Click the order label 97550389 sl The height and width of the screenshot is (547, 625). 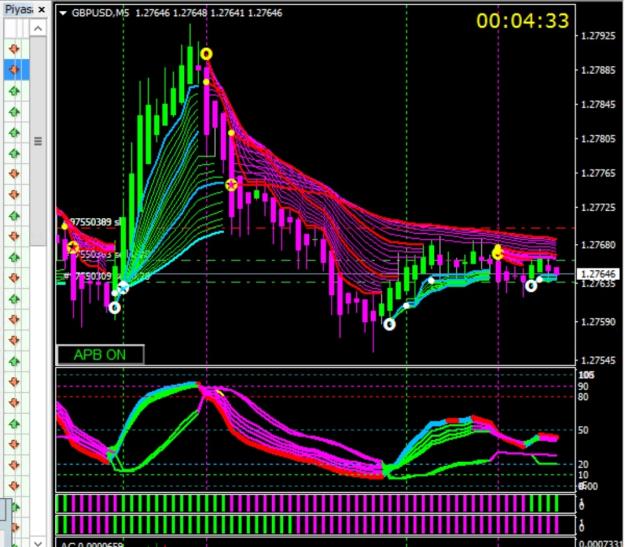point(95,222)
